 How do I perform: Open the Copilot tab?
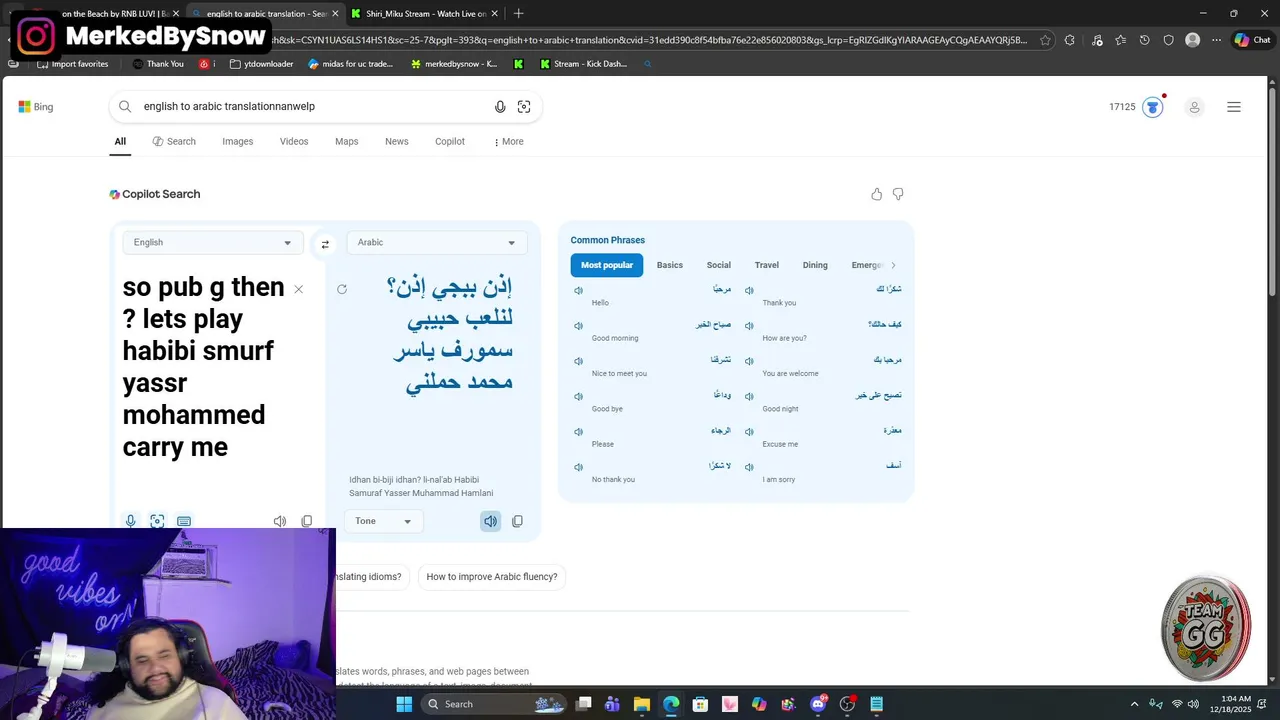pos(450,142)
